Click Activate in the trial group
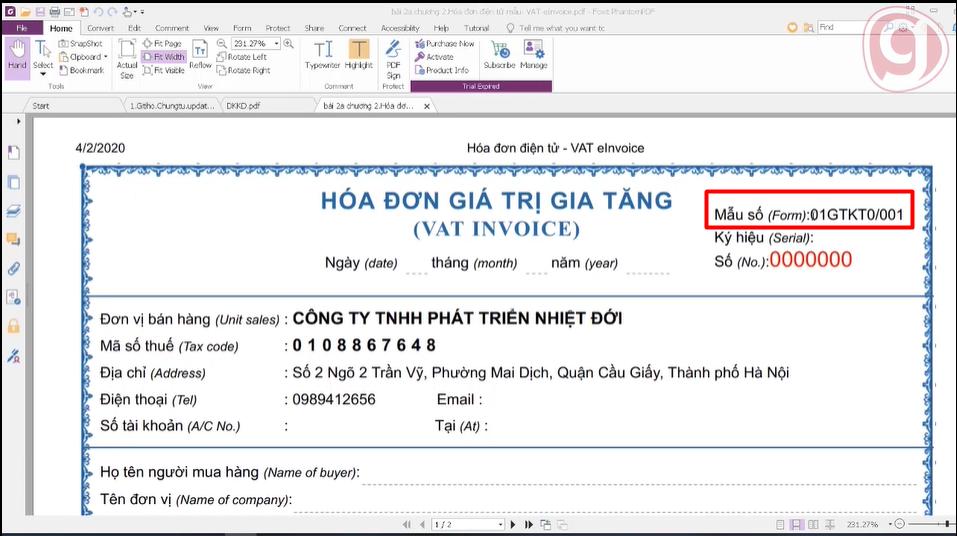The height and width of the screenshot is (536, 957). pos(434,57)
